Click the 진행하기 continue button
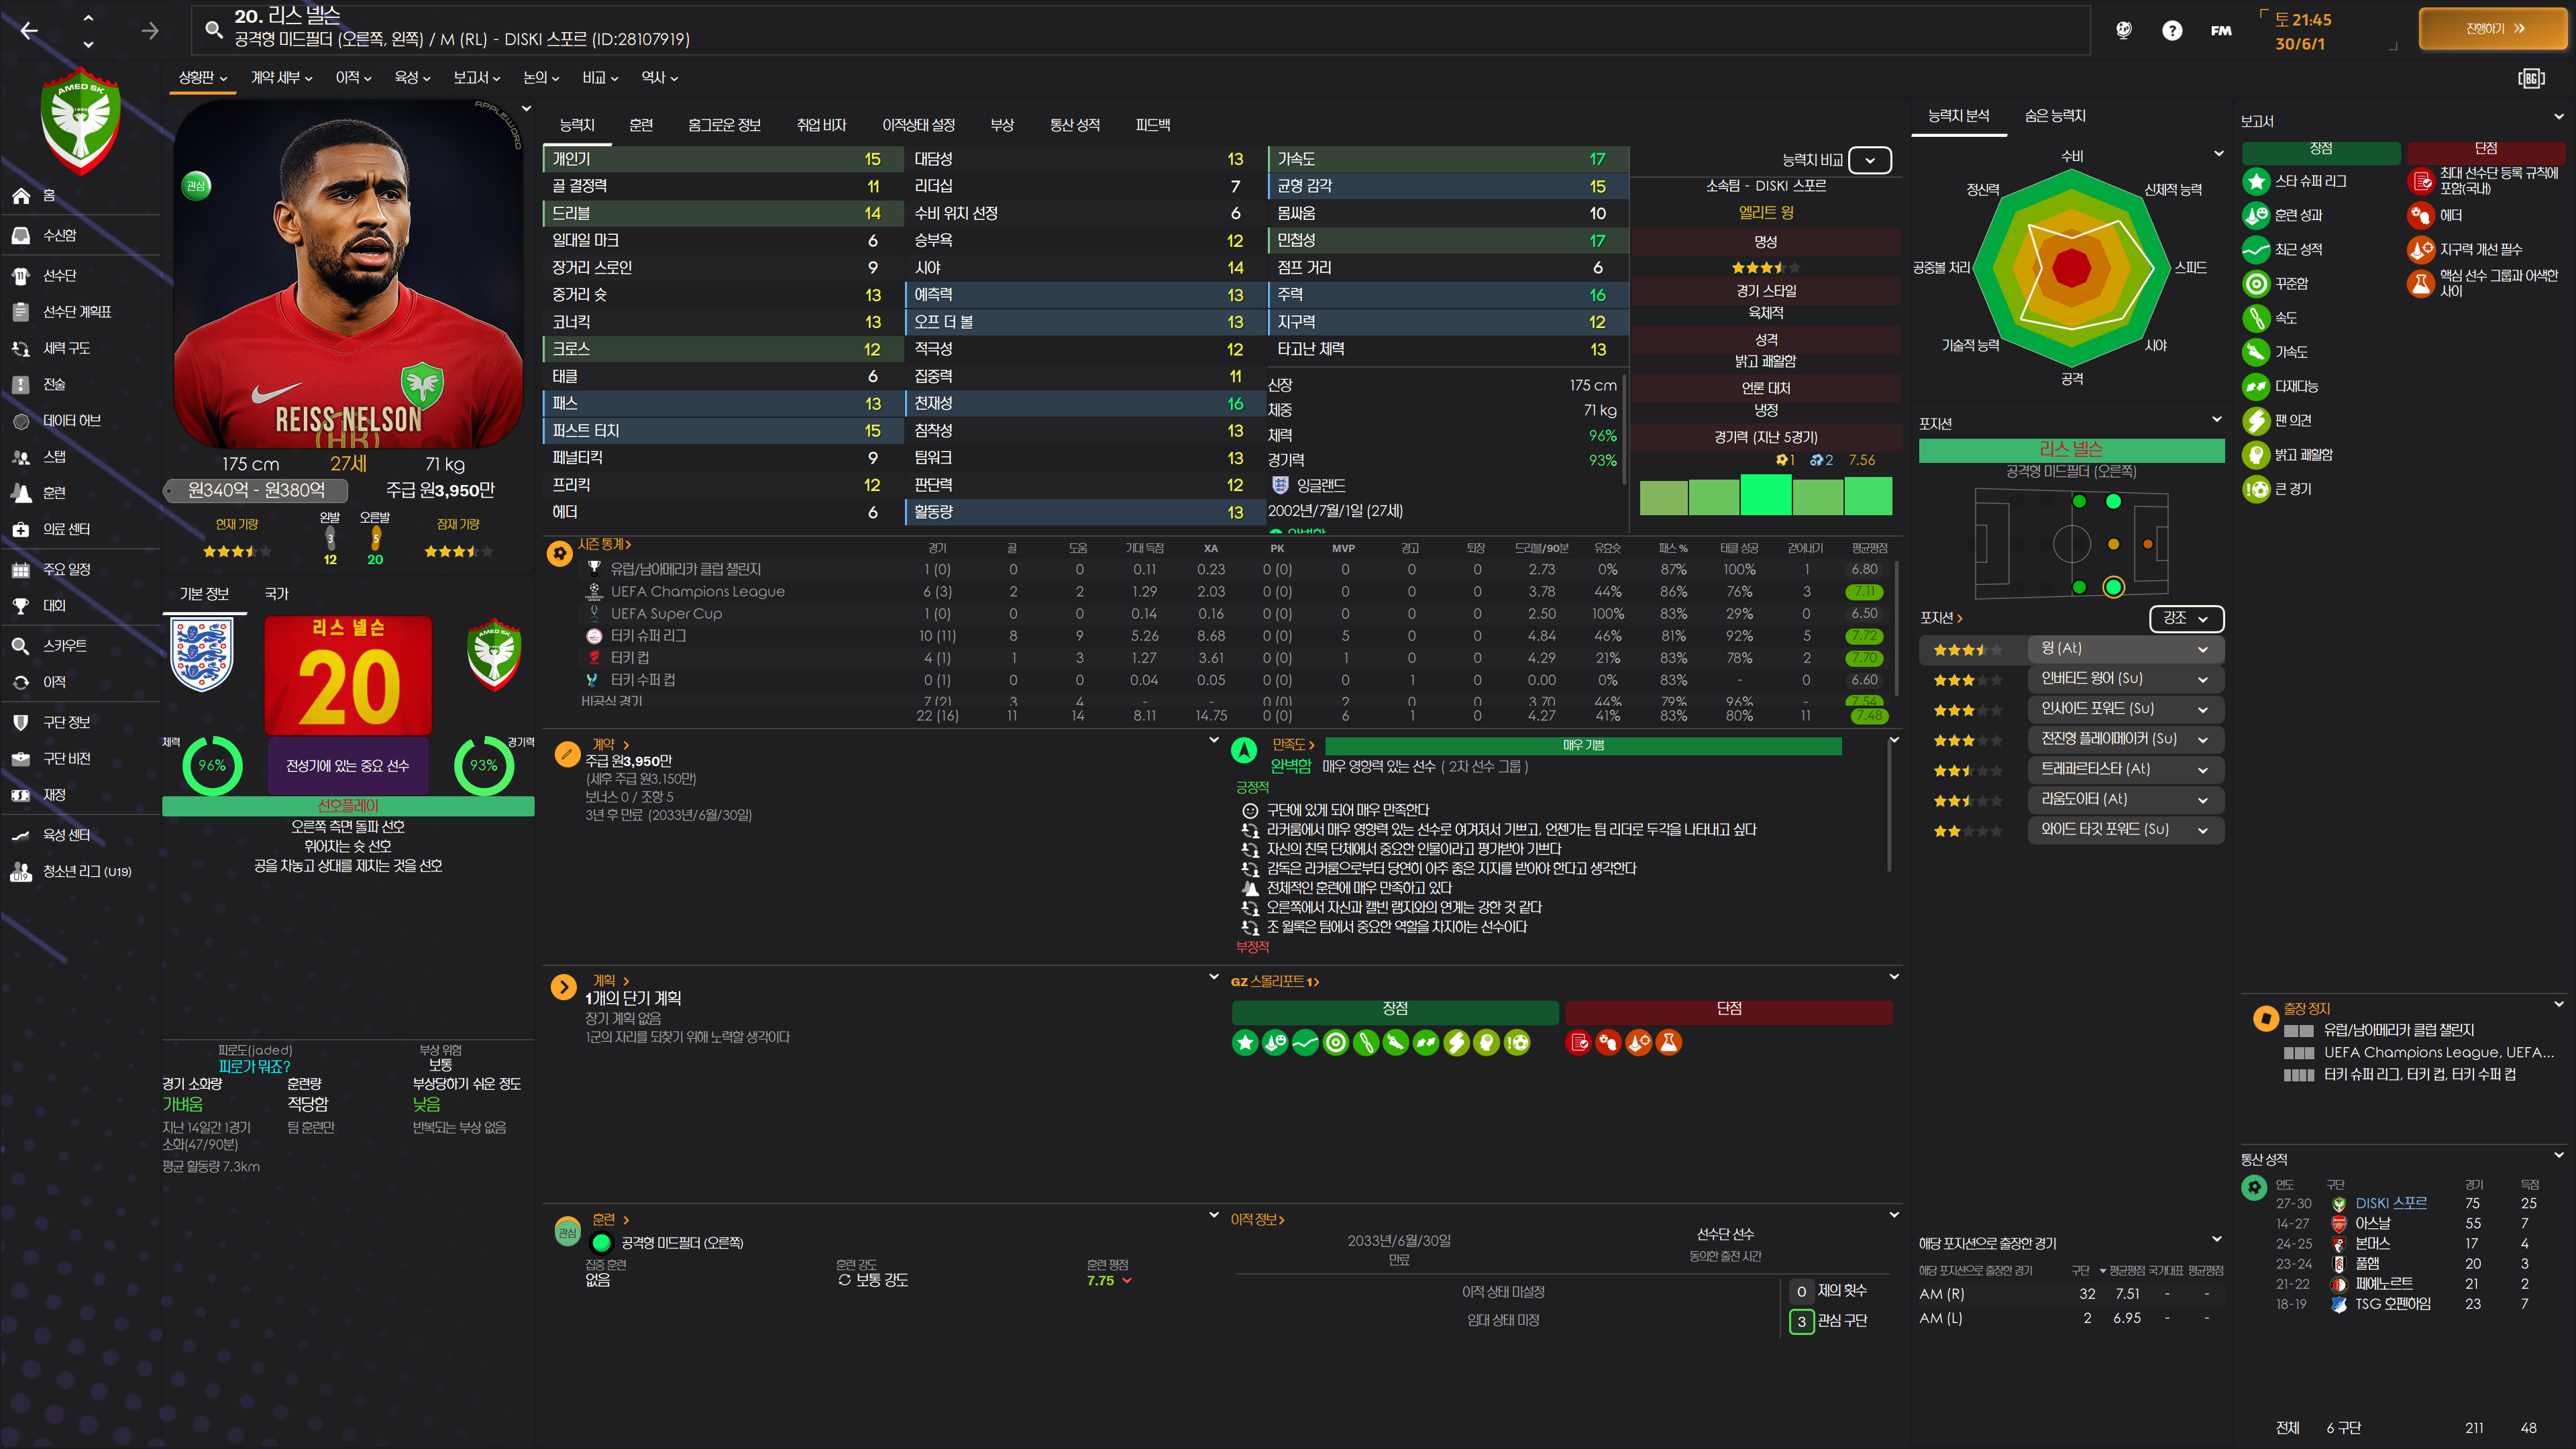 [x=2494, y=29]
